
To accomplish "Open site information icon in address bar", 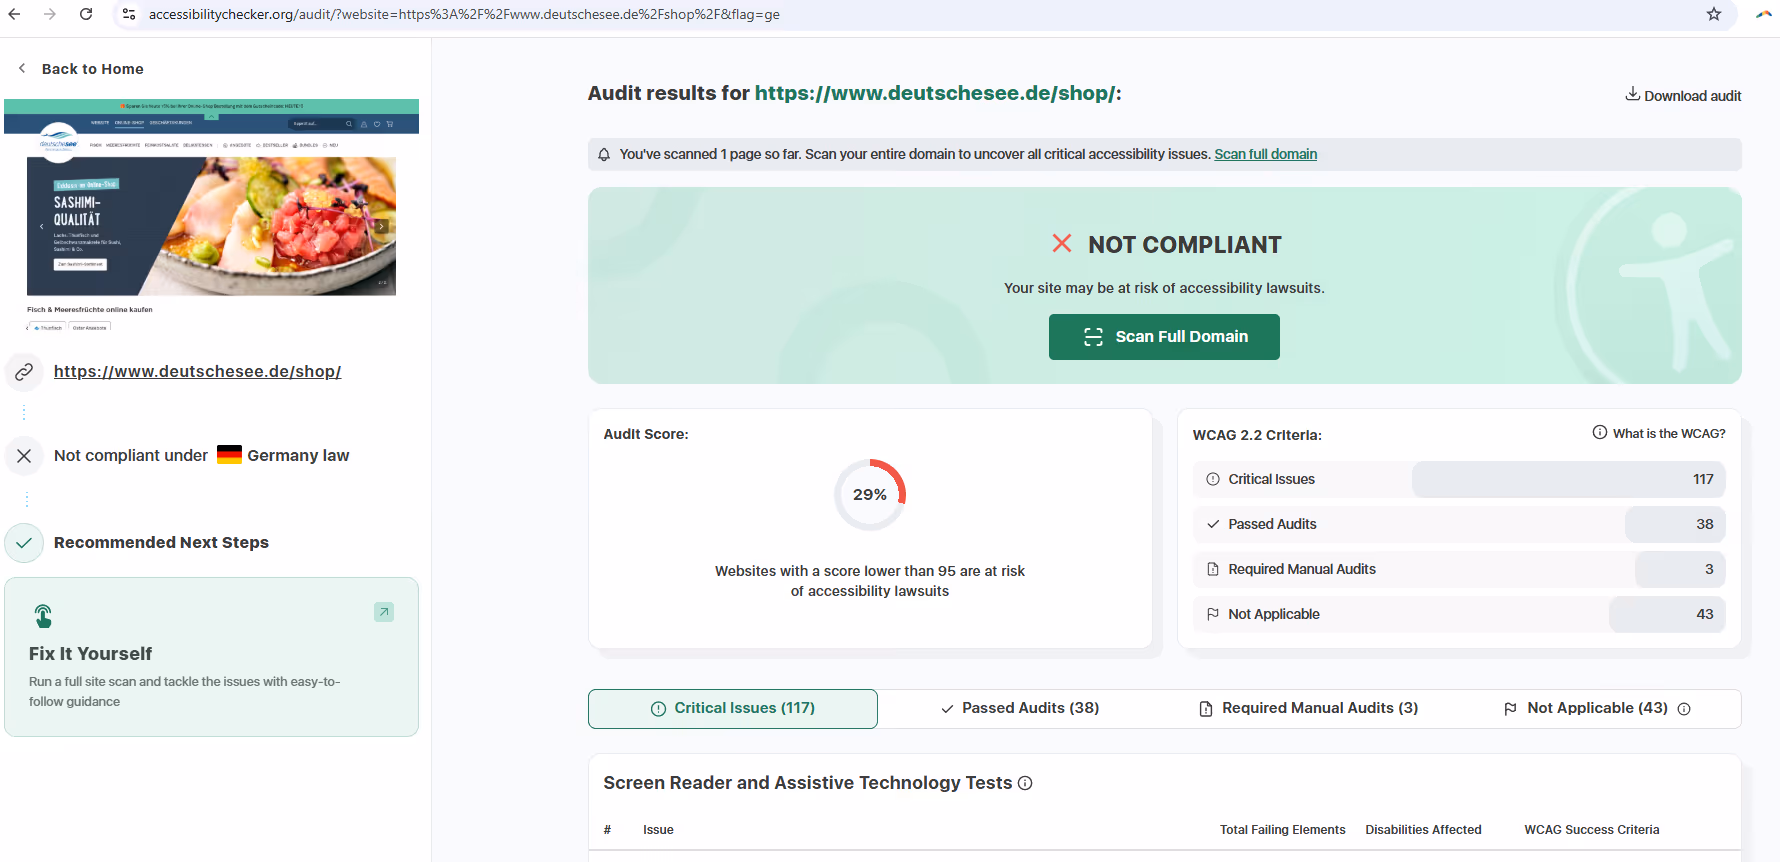I will (x=129, y=14).
